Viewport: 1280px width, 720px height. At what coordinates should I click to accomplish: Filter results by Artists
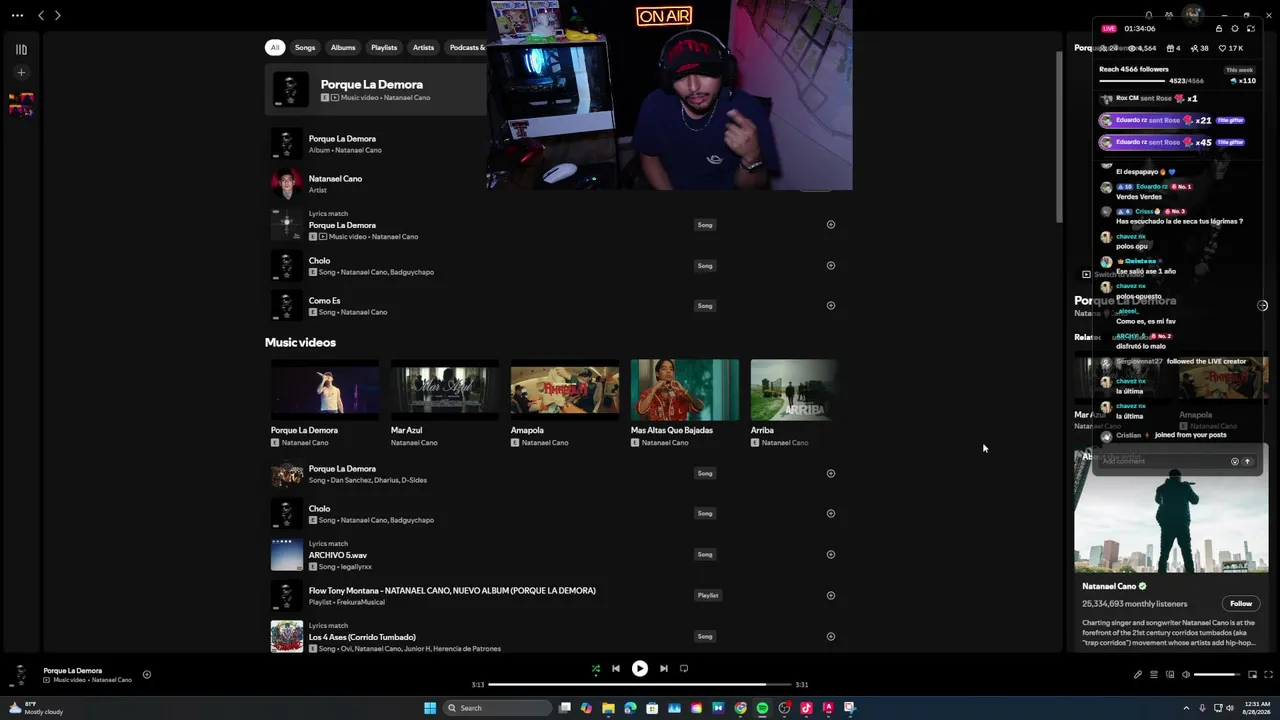tap(424, 47)
